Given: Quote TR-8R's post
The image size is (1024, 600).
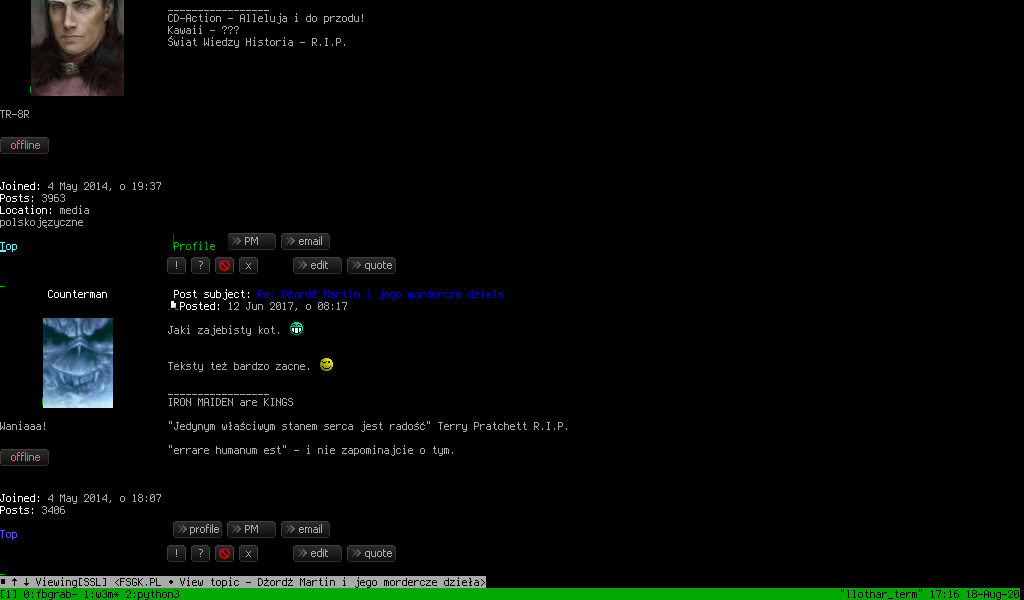Looking at the screenshot, I should 371,266.
